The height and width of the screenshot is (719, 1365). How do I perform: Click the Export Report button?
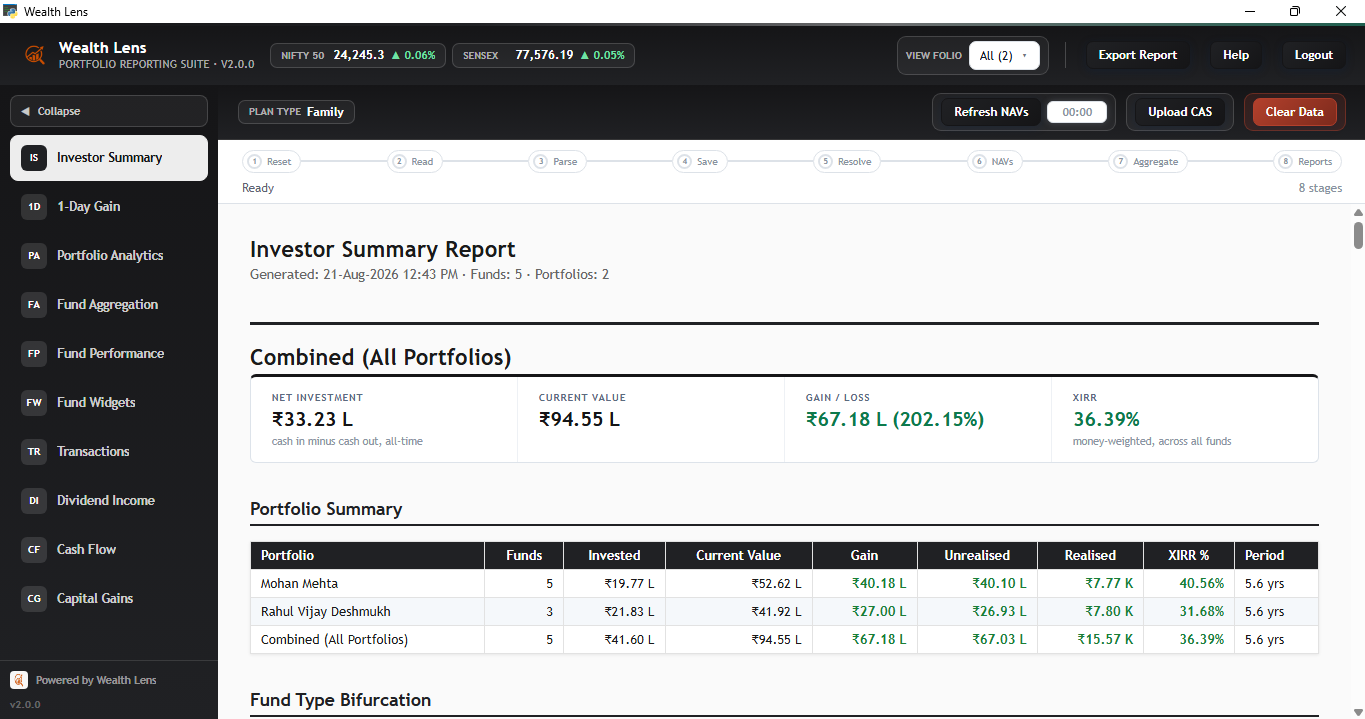(x=1138, y=55)
